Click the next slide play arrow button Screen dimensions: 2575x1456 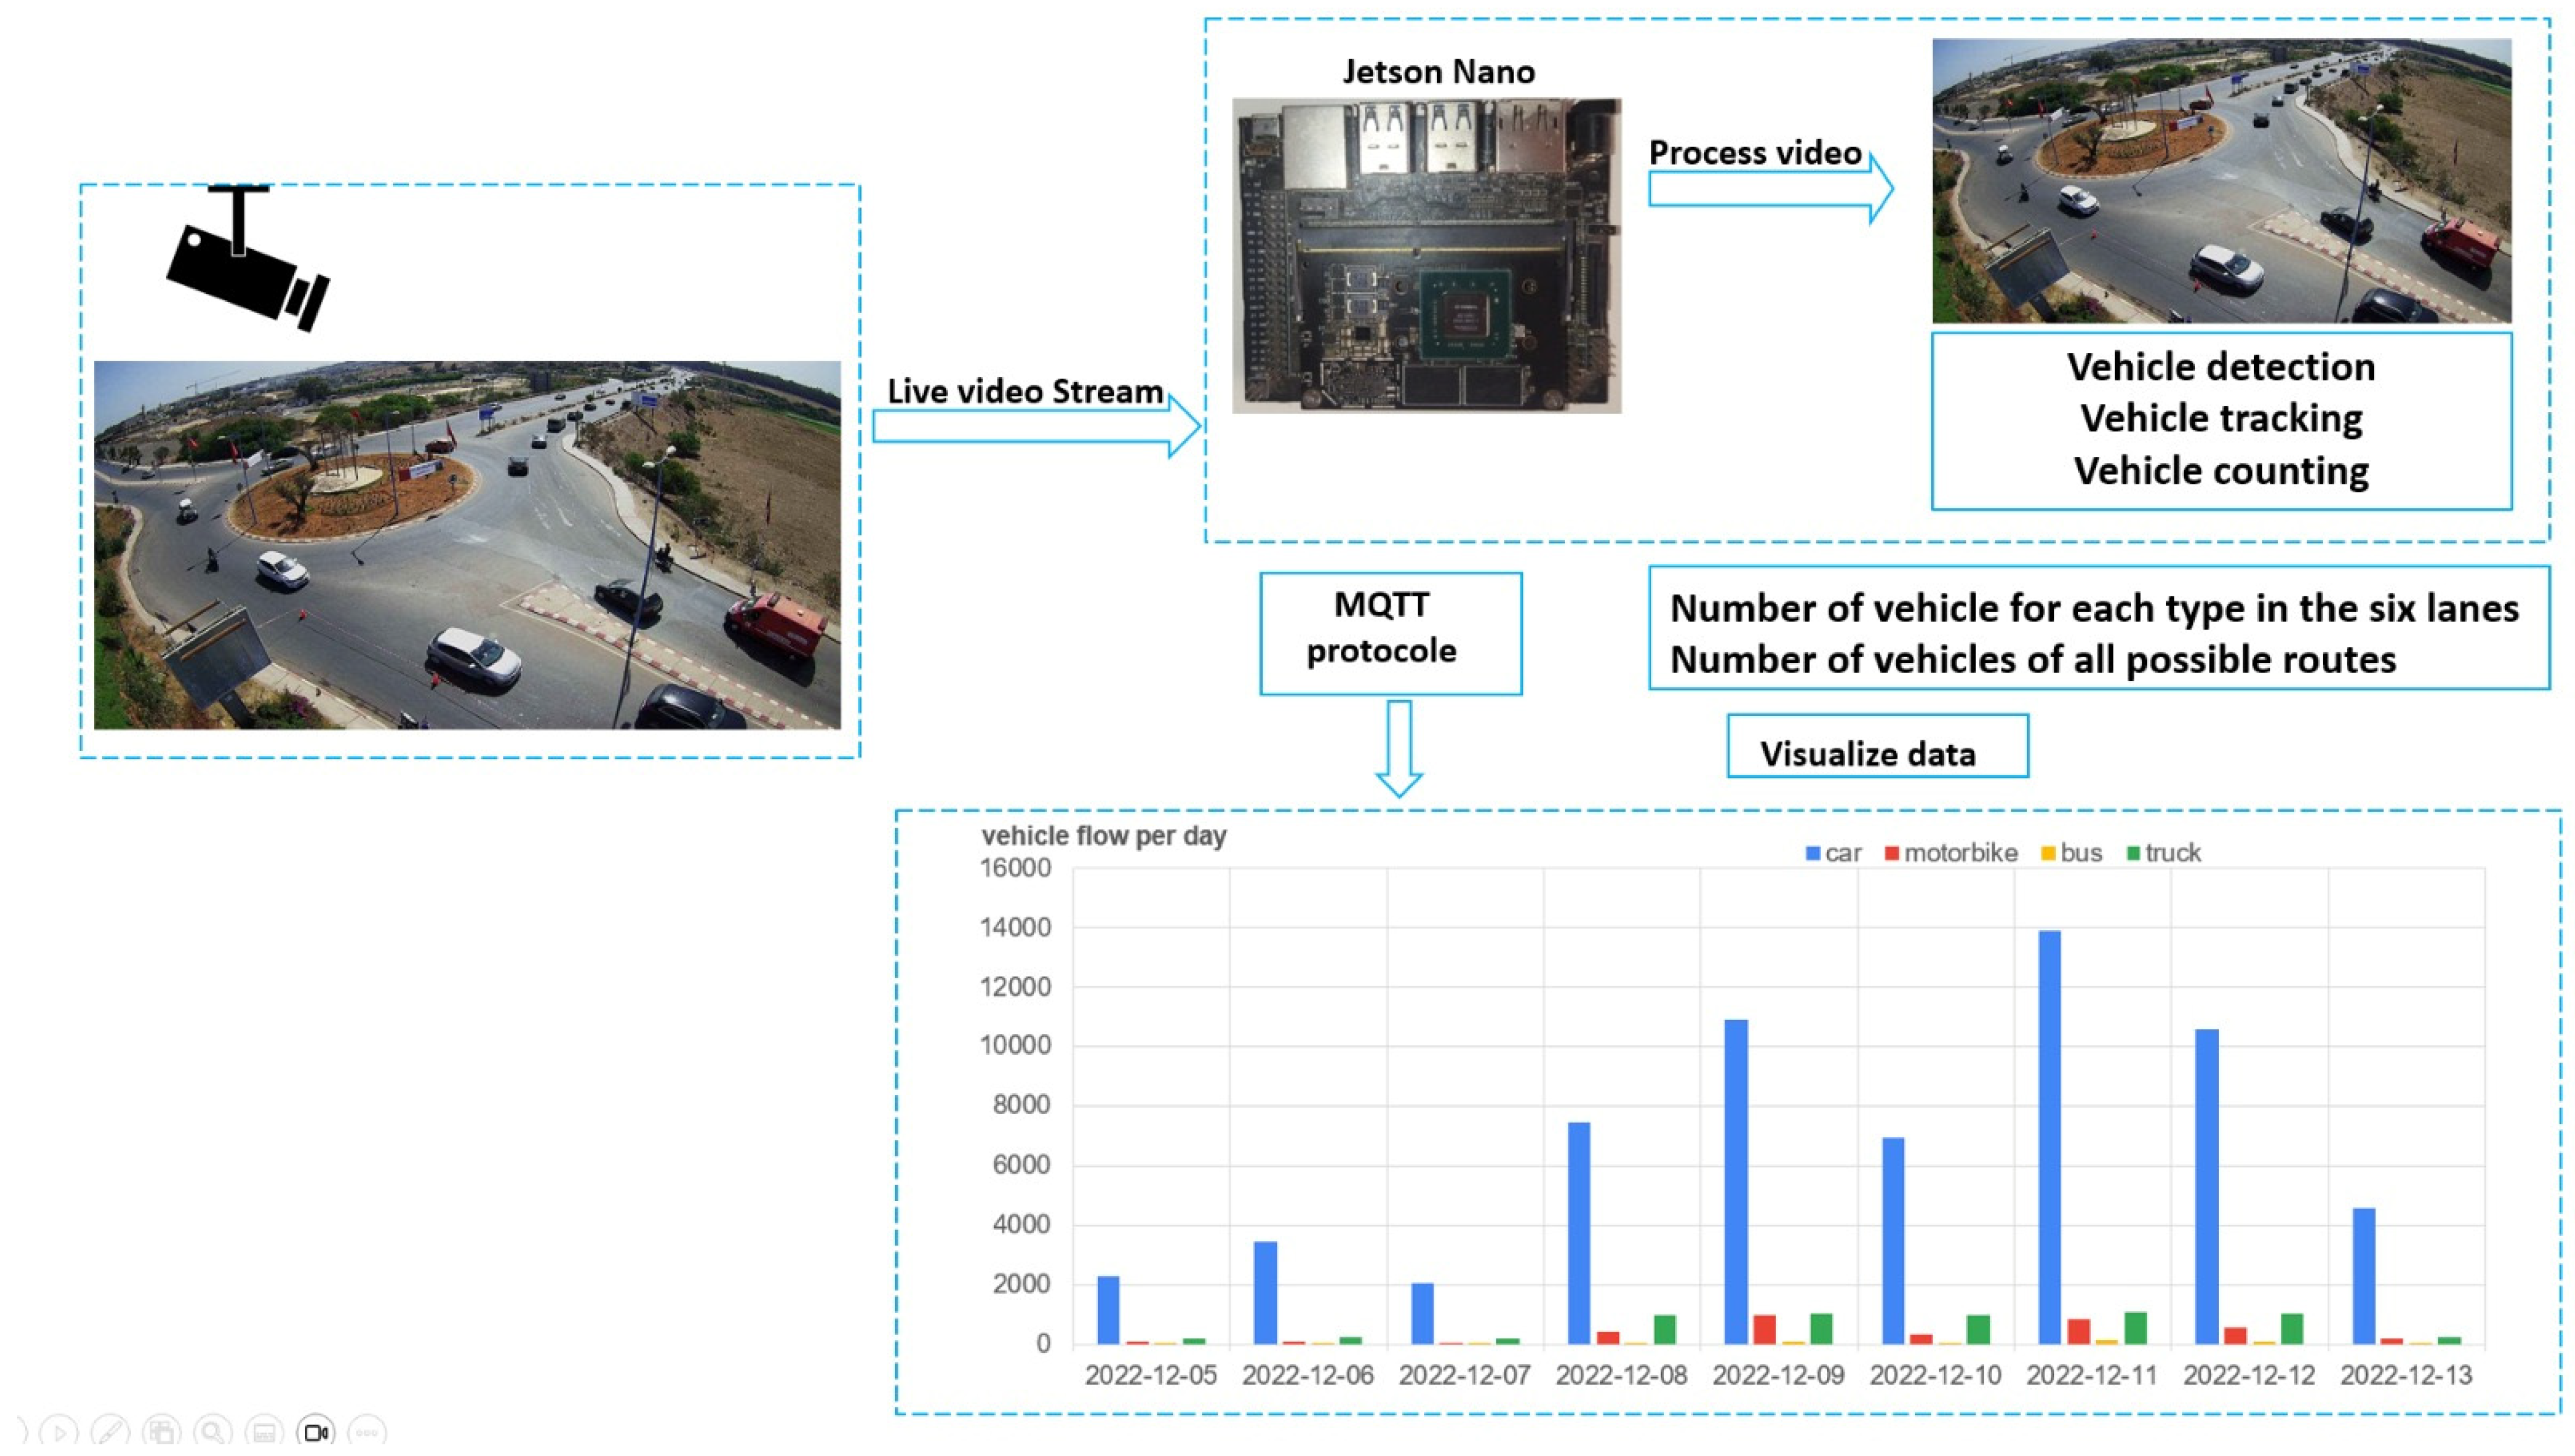click(58, 1432)
